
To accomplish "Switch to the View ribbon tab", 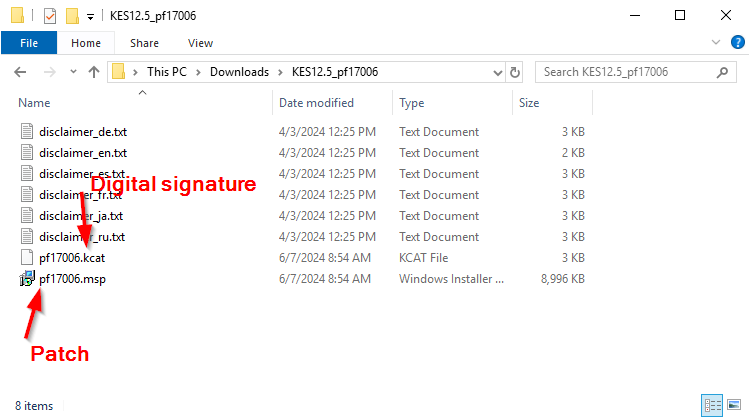I will (200, 43).
